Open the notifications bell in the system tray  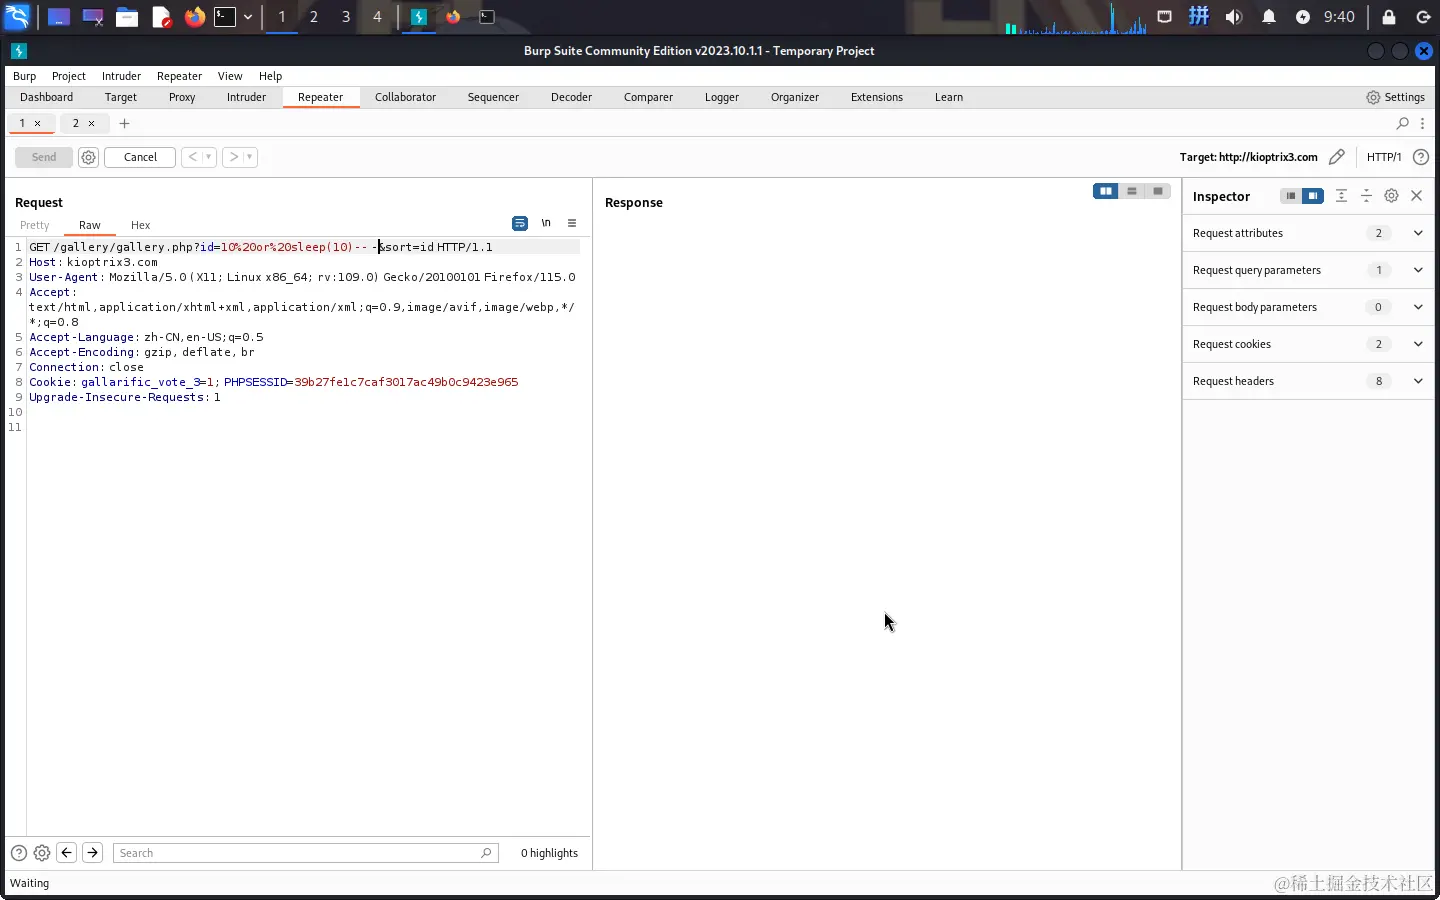click(1268, 17)
